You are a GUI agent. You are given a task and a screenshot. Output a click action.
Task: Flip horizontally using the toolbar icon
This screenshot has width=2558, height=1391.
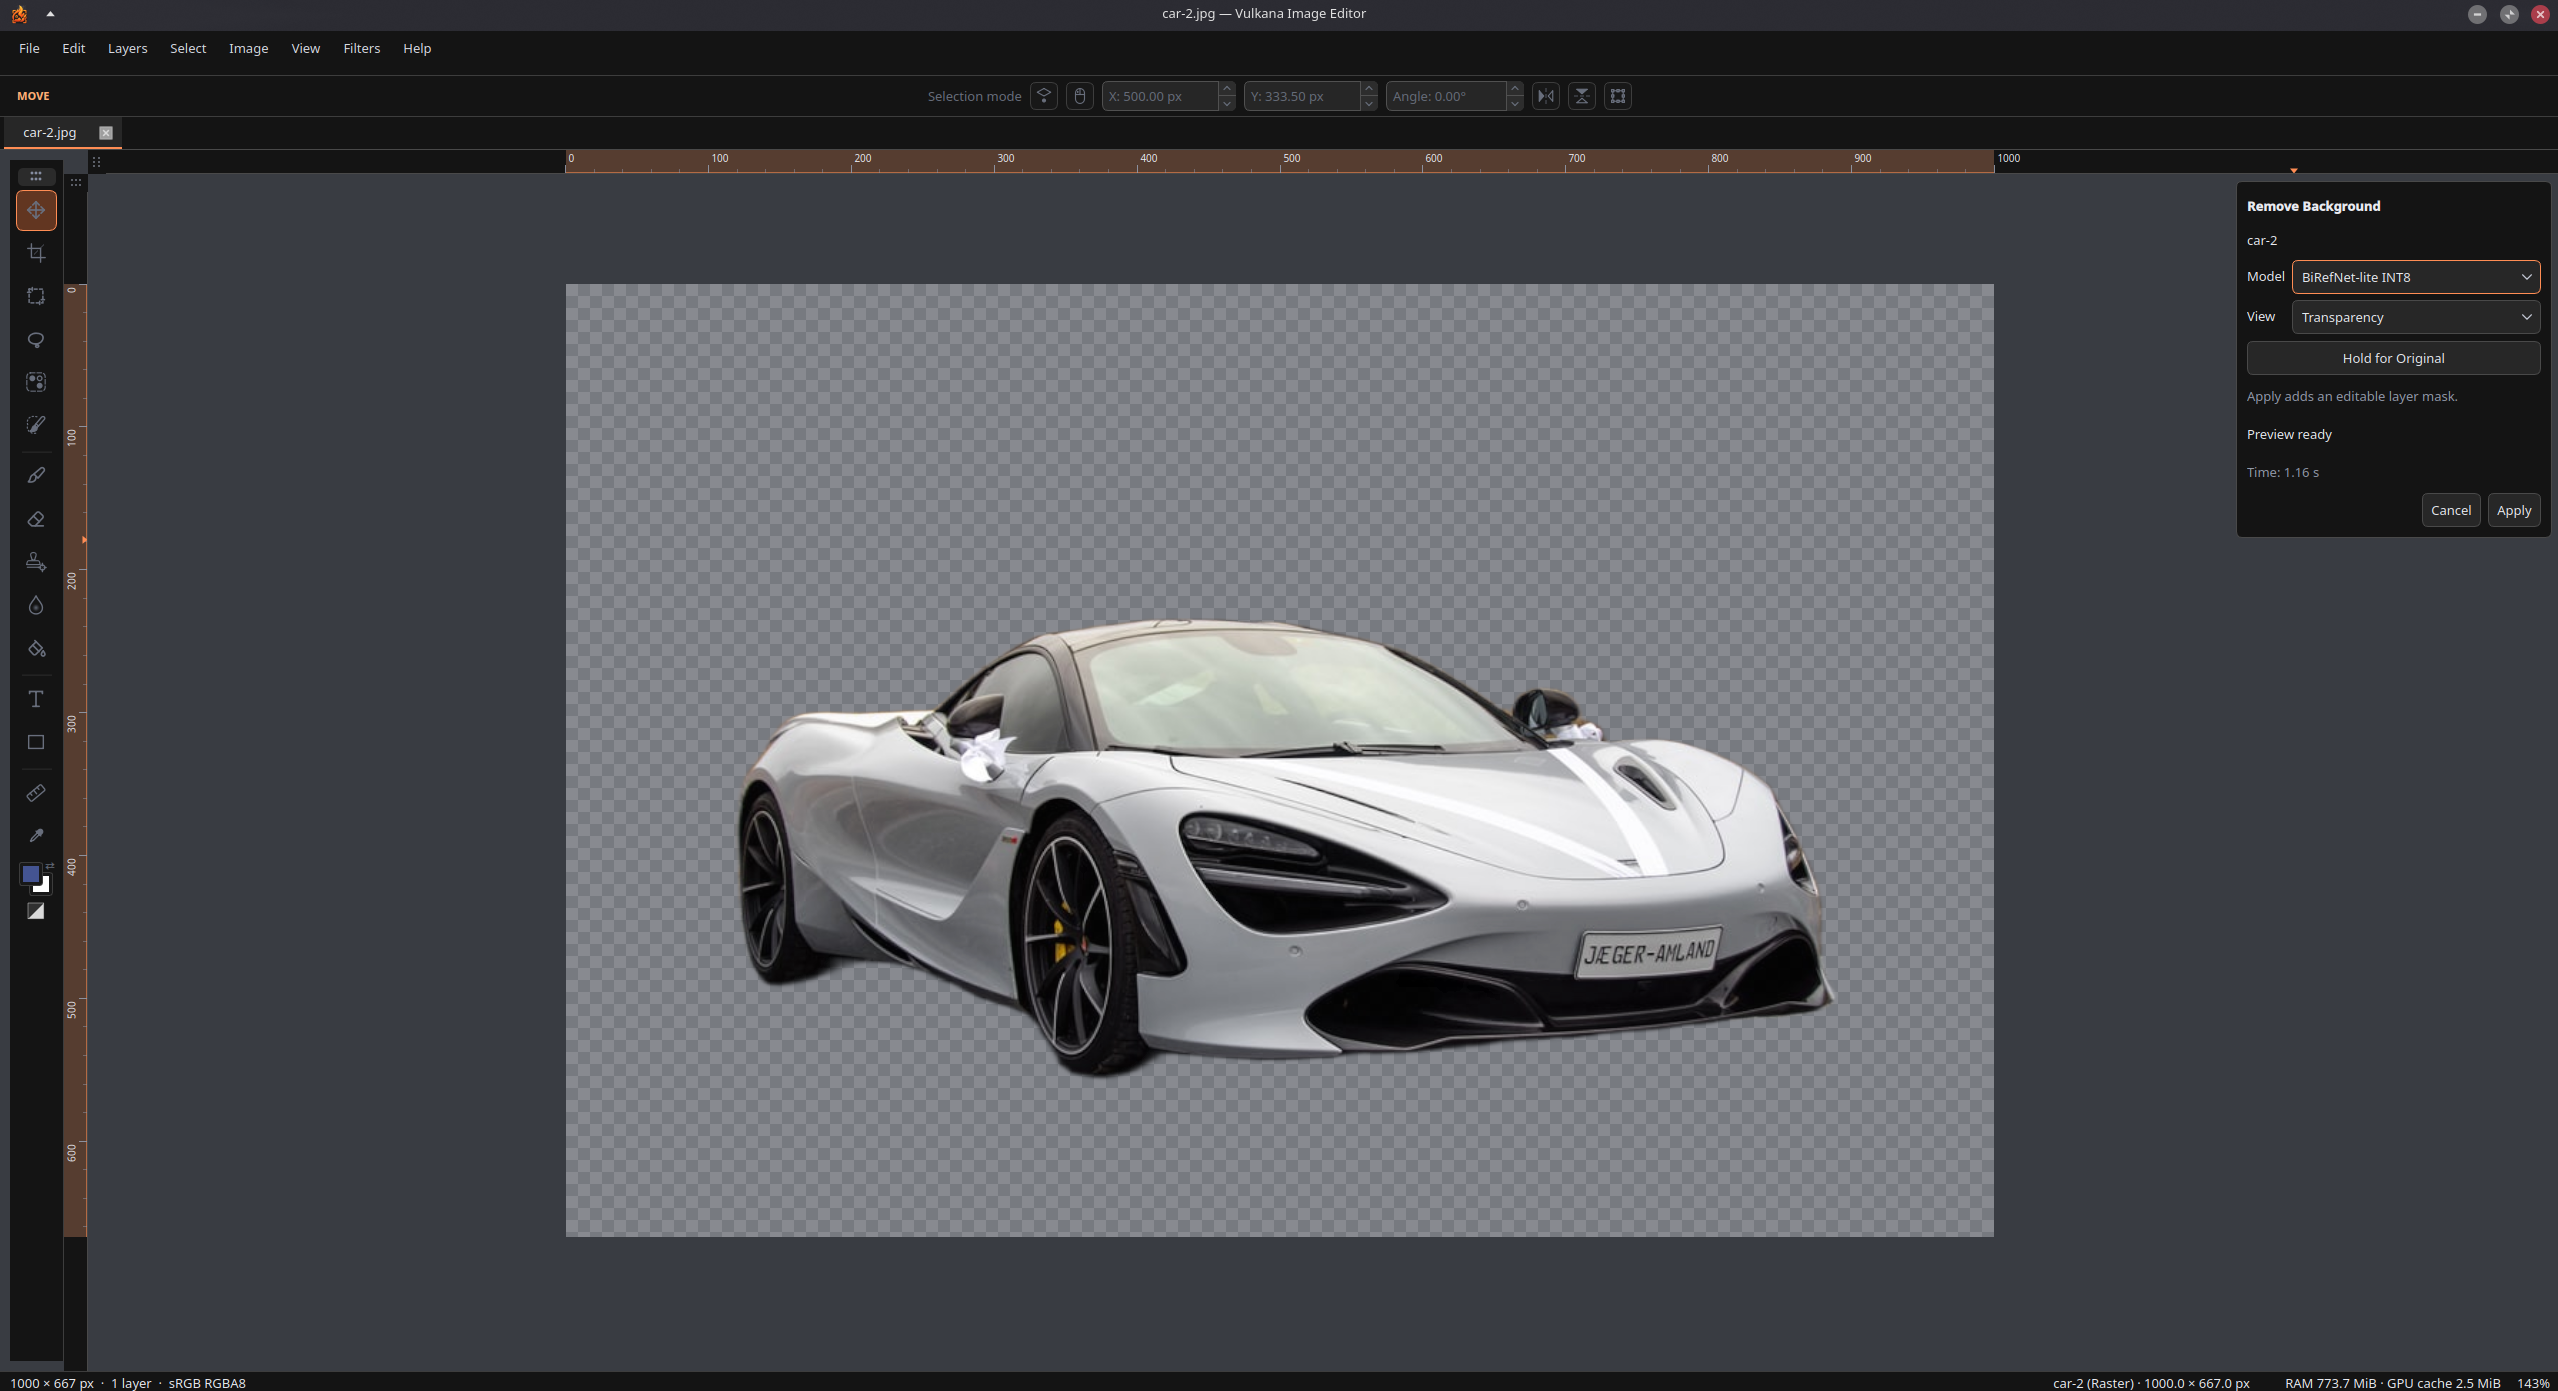(x=1546, y=96)
